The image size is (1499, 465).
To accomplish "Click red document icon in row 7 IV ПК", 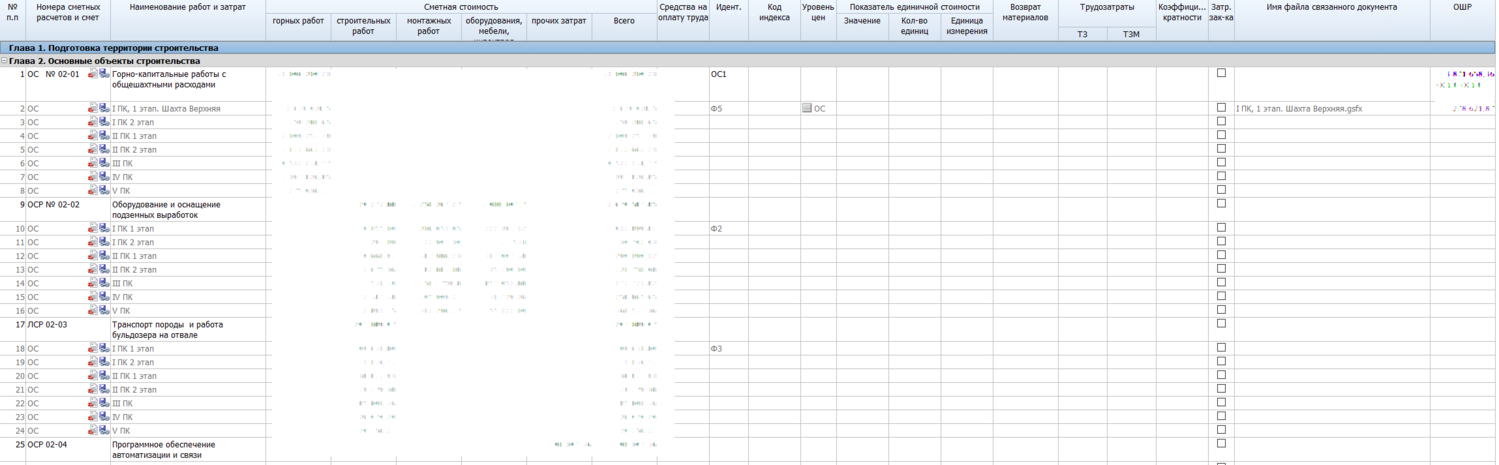I will coord(93,176).
